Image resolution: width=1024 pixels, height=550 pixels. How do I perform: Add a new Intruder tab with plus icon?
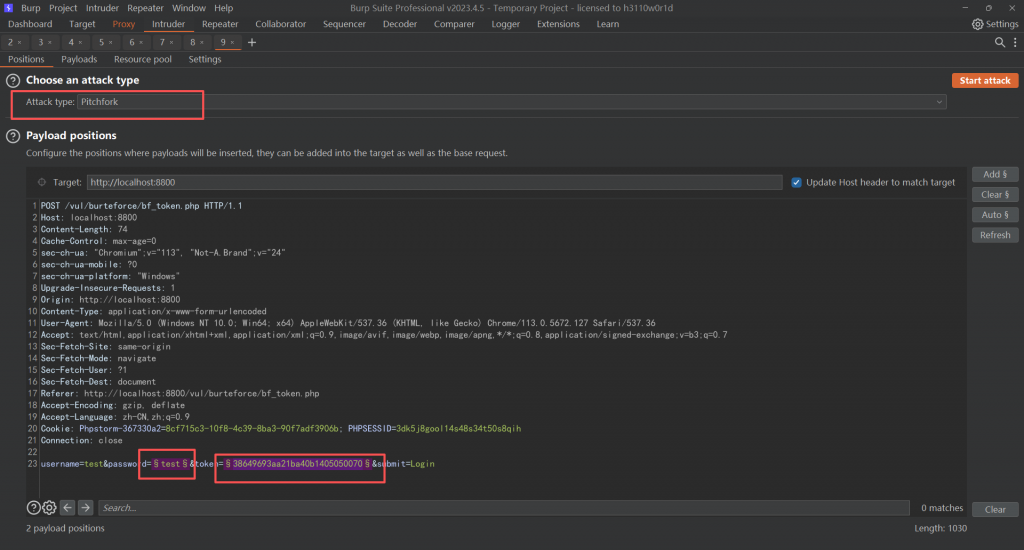[x=252, y=43]
